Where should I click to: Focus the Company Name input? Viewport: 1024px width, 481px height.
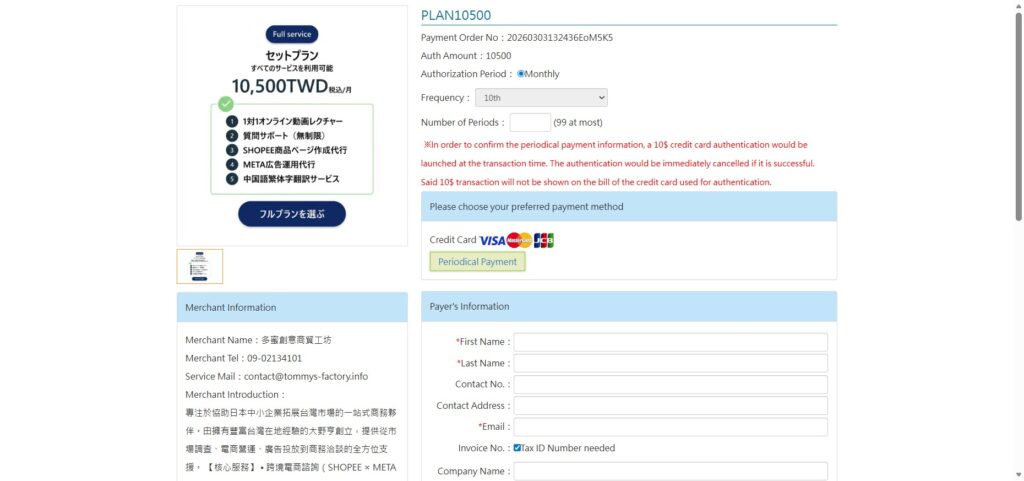pos(670,471)
